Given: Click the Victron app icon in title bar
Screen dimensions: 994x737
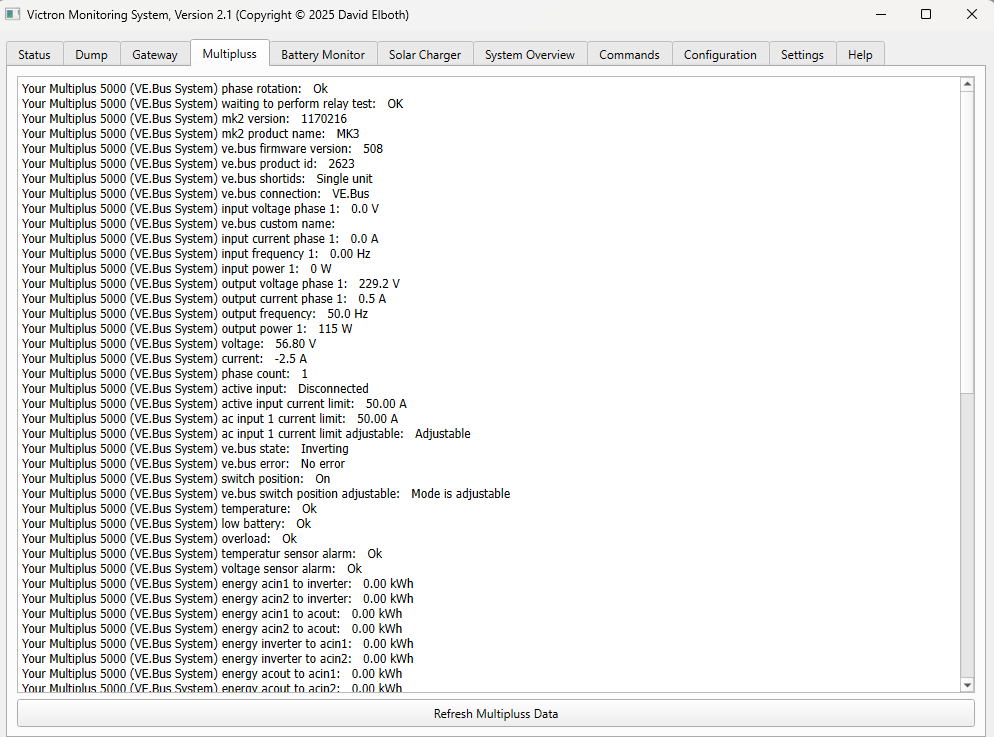Looking at the screenshot, I should click(13, 14).
